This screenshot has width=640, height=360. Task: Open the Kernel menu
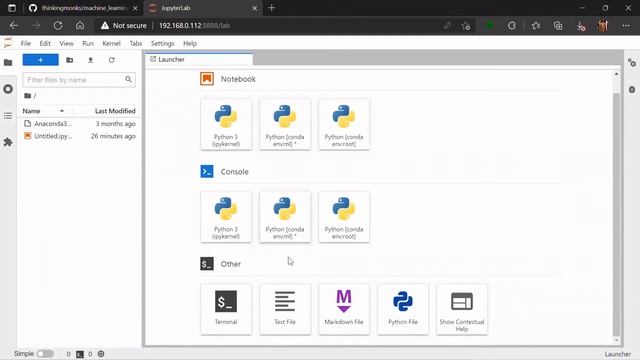(x=111, y=43)
